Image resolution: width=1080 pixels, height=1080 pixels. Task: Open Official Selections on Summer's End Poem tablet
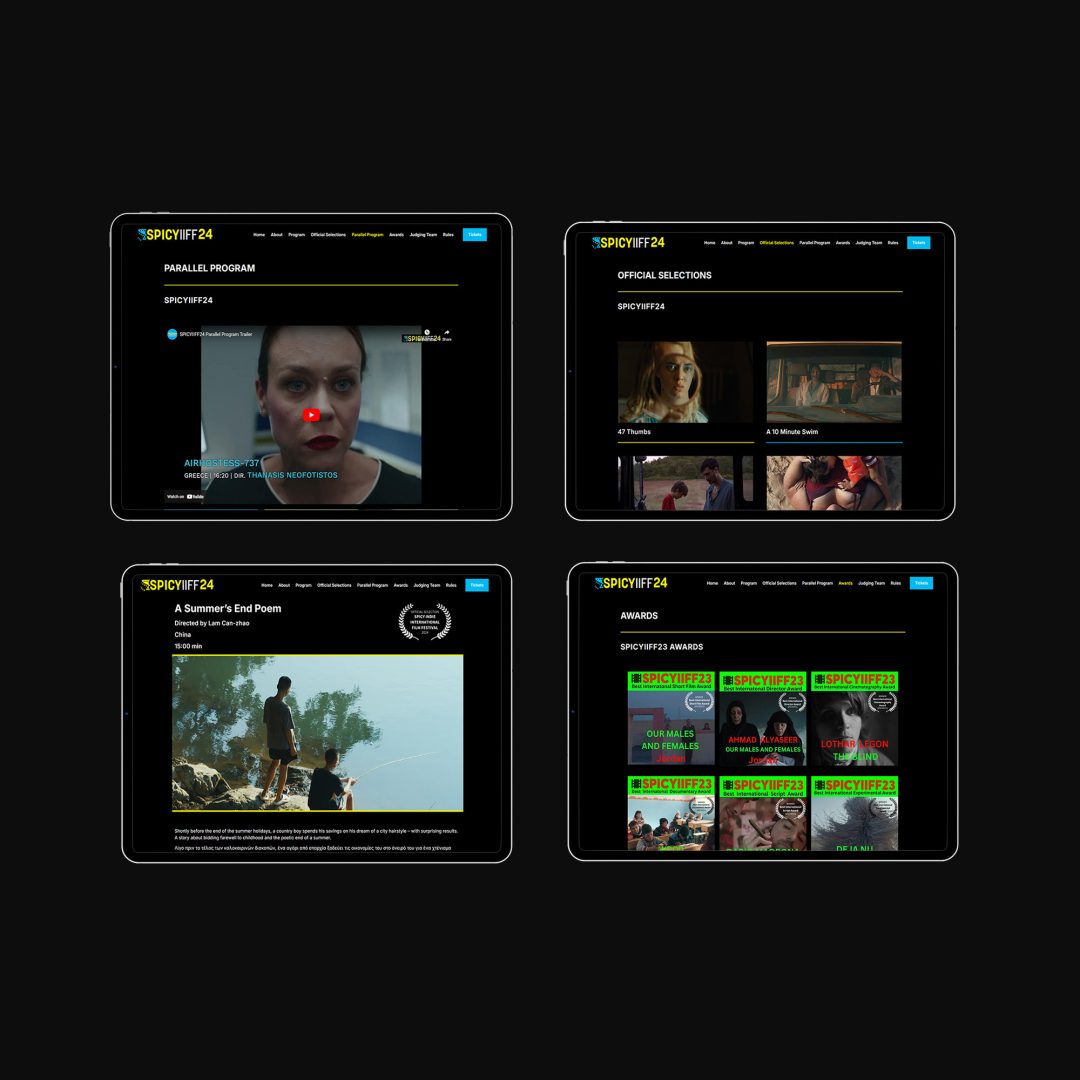pos(334,585)
